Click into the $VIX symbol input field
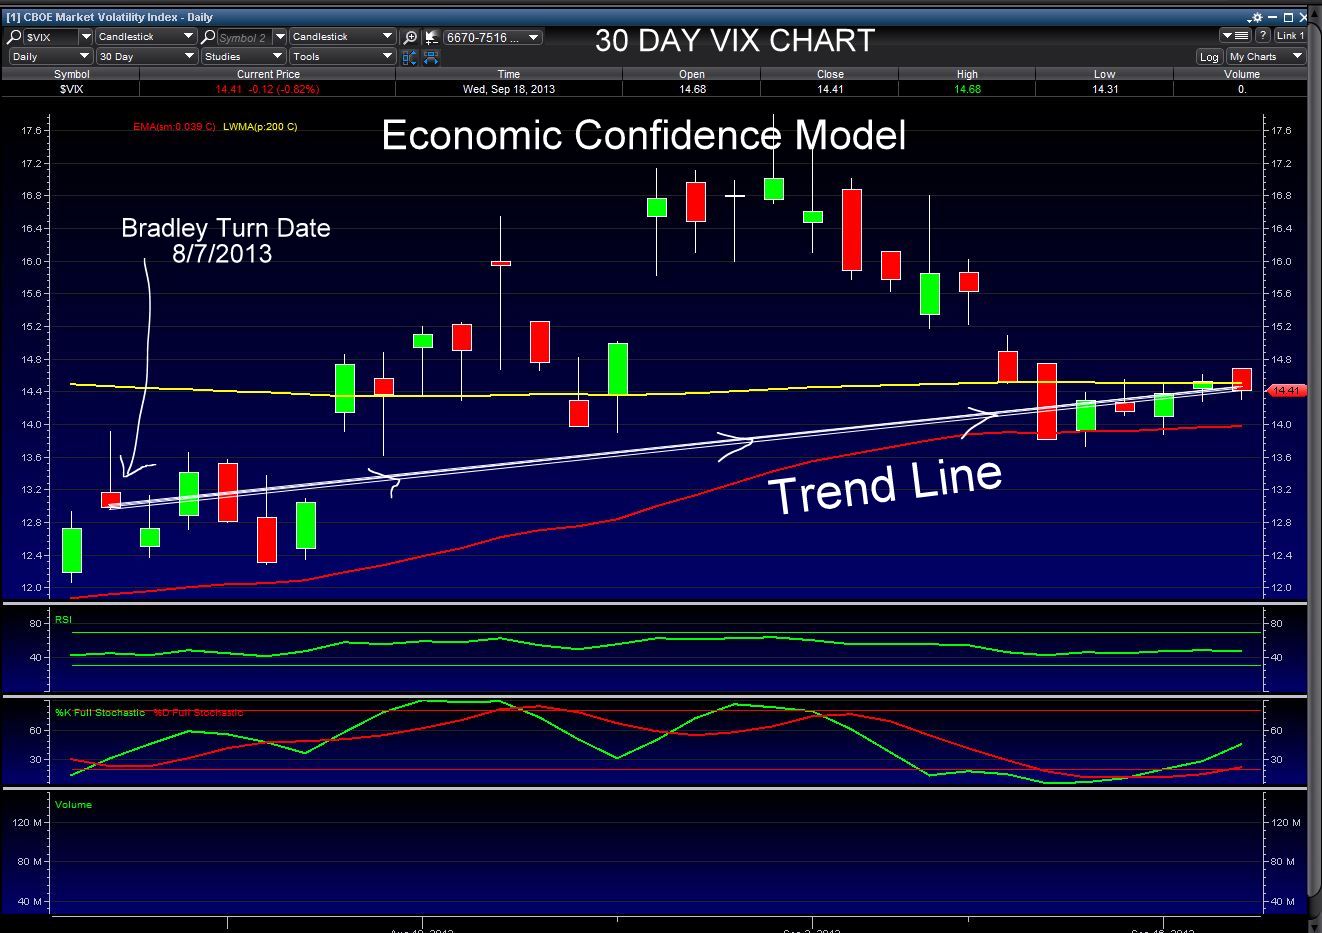 pos(51,37)
